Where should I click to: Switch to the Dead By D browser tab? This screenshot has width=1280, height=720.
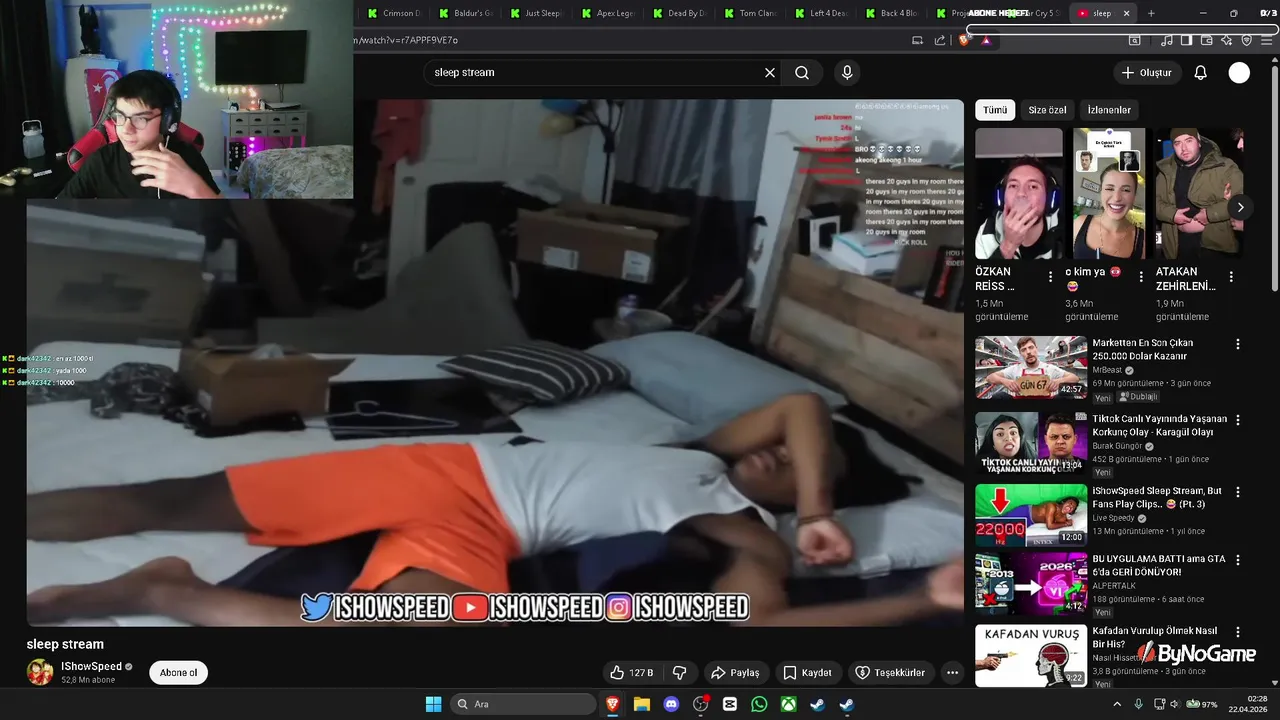(680, 13)
